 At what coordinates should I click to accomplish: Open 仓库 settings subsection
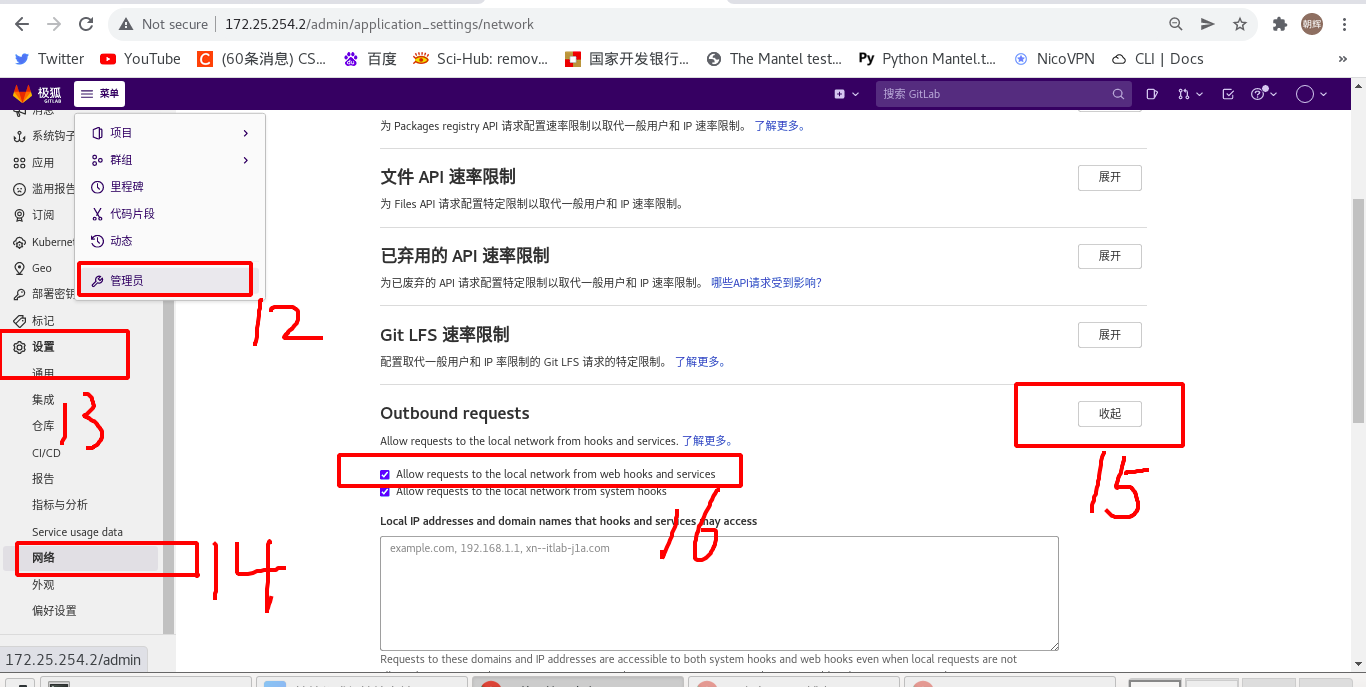[x=43, y=426]
